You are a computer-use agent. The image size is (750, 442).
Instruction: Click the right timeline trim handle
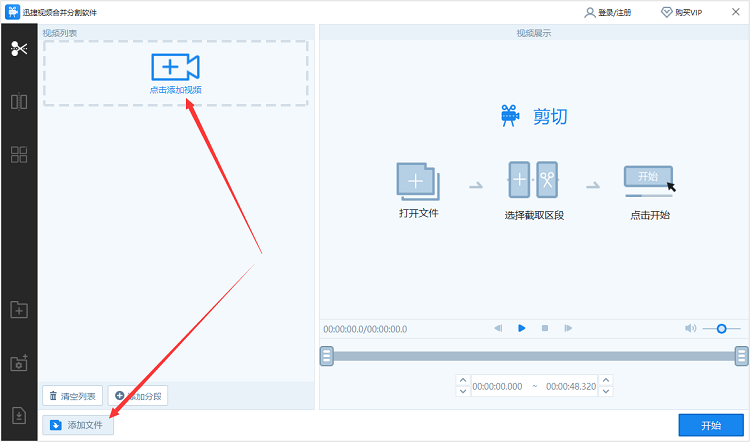click(x=741, y=356)
